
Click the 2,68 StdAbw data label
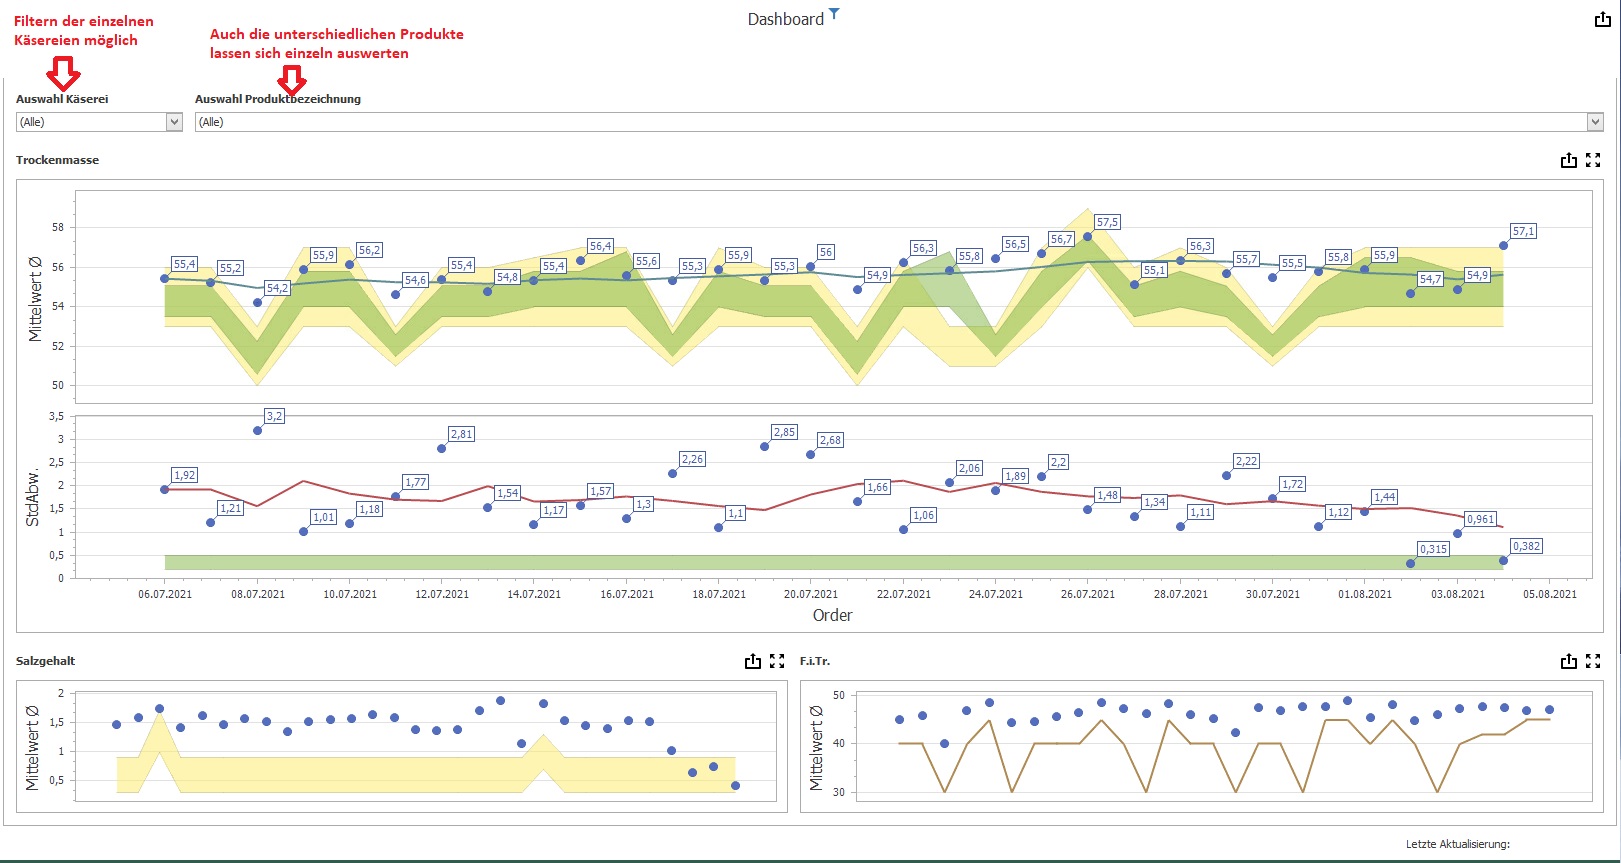[830, 440]
